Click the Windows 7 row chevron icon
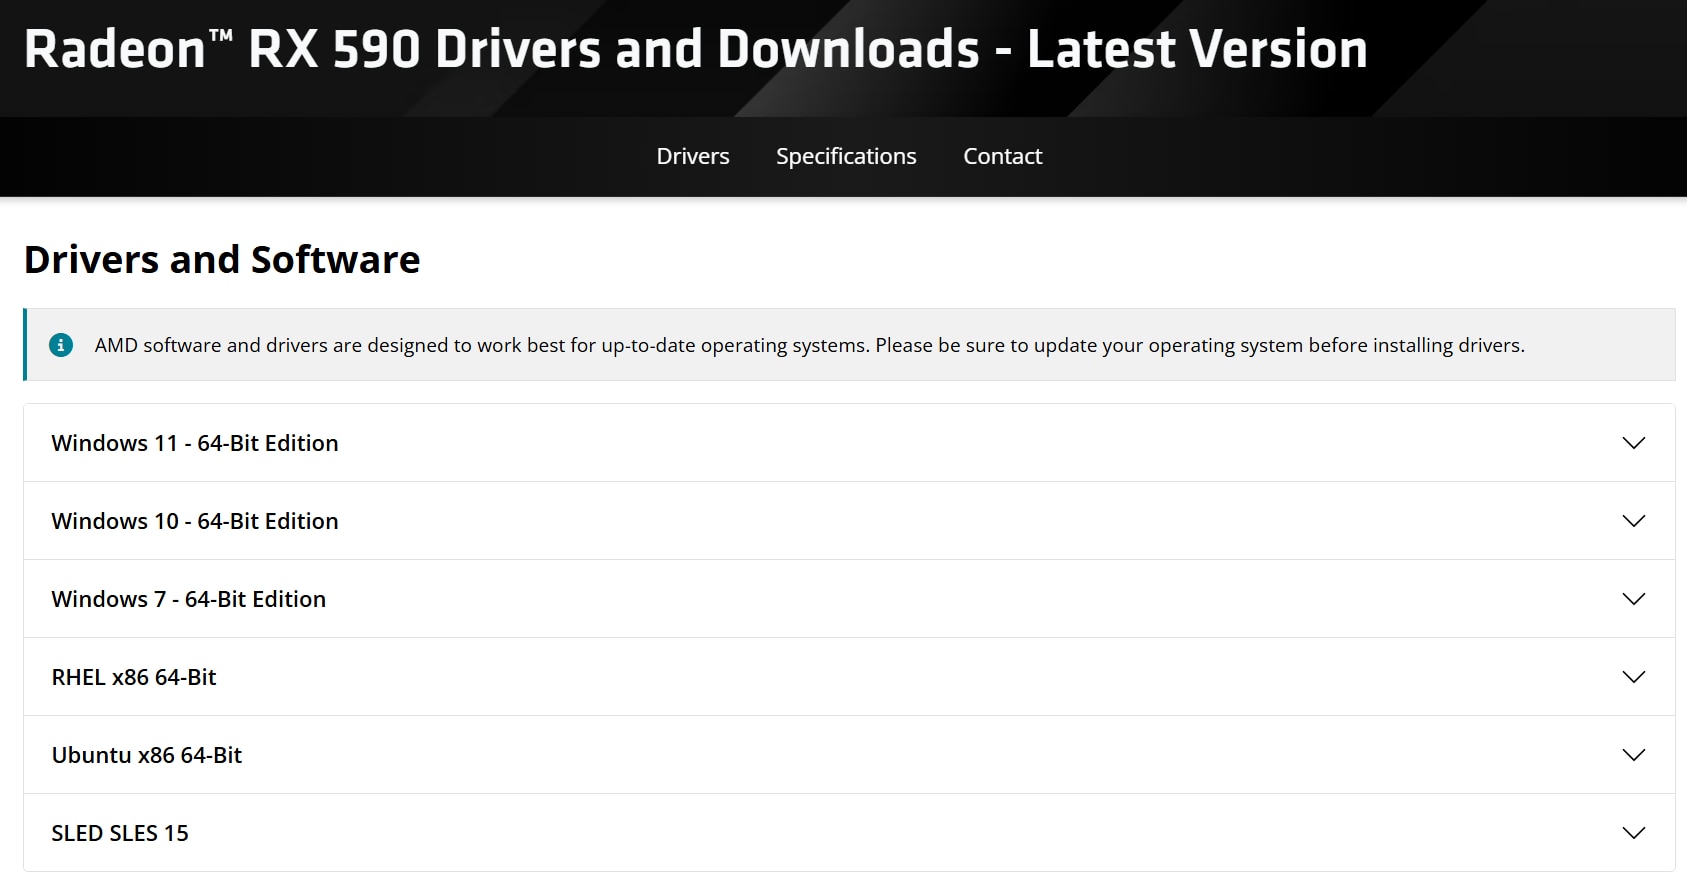The width and height of the screenshot is (1687, 878). (x=1633, y=599)
